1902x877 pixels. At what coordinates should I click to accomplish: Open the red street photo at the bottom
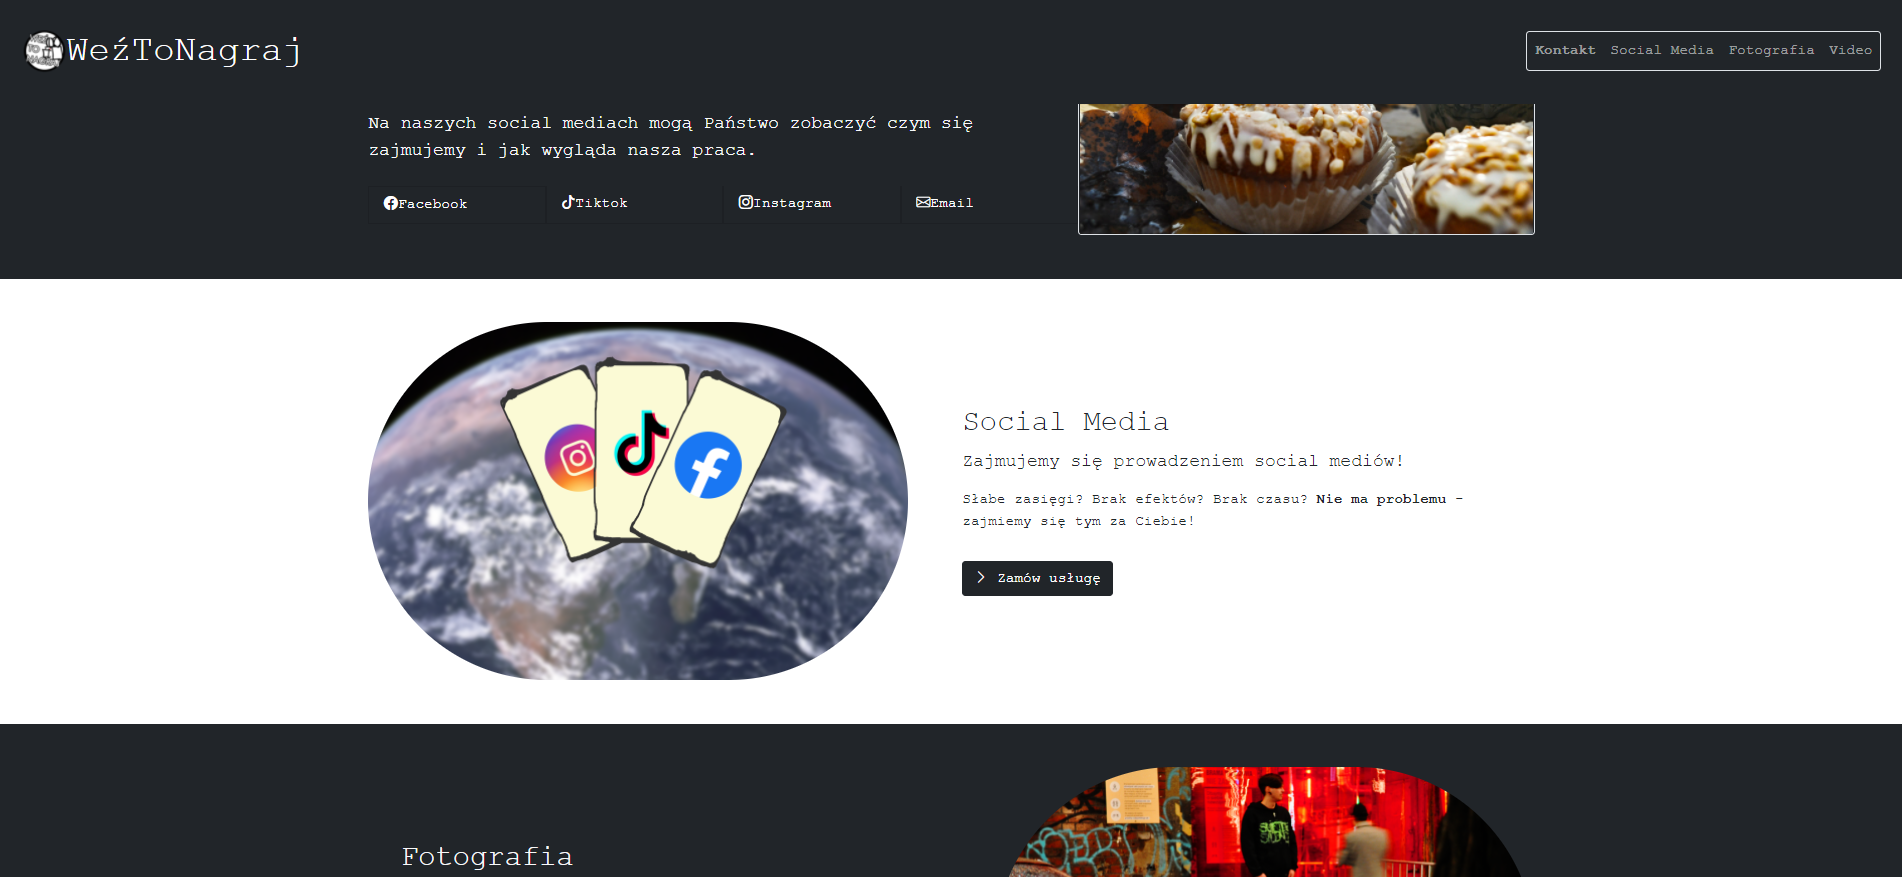click(x=1265, y=822)
